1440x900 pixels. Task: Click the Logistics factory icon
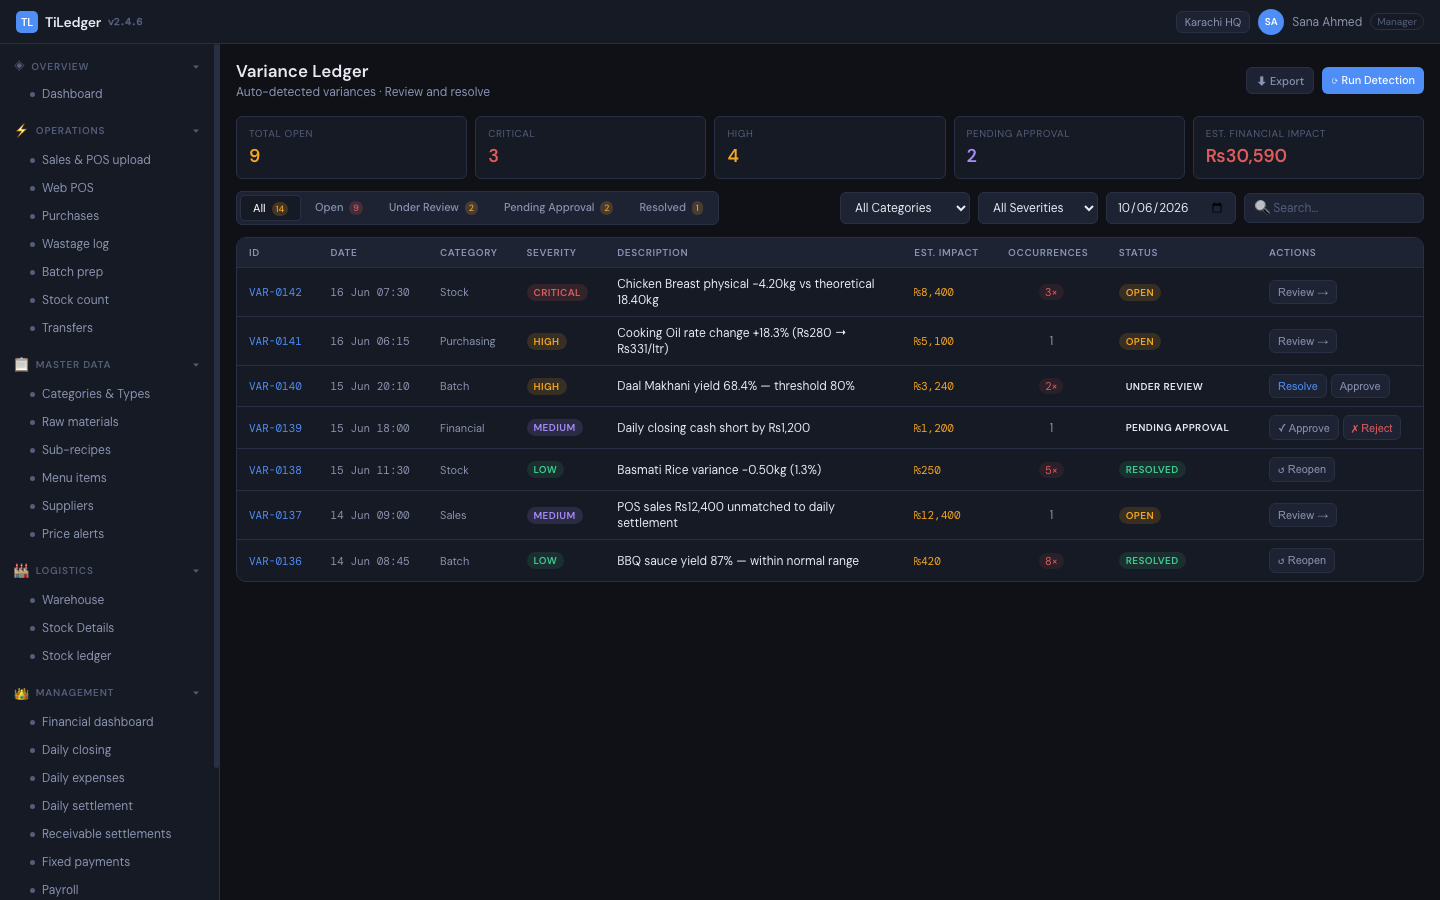pos(21,570)
